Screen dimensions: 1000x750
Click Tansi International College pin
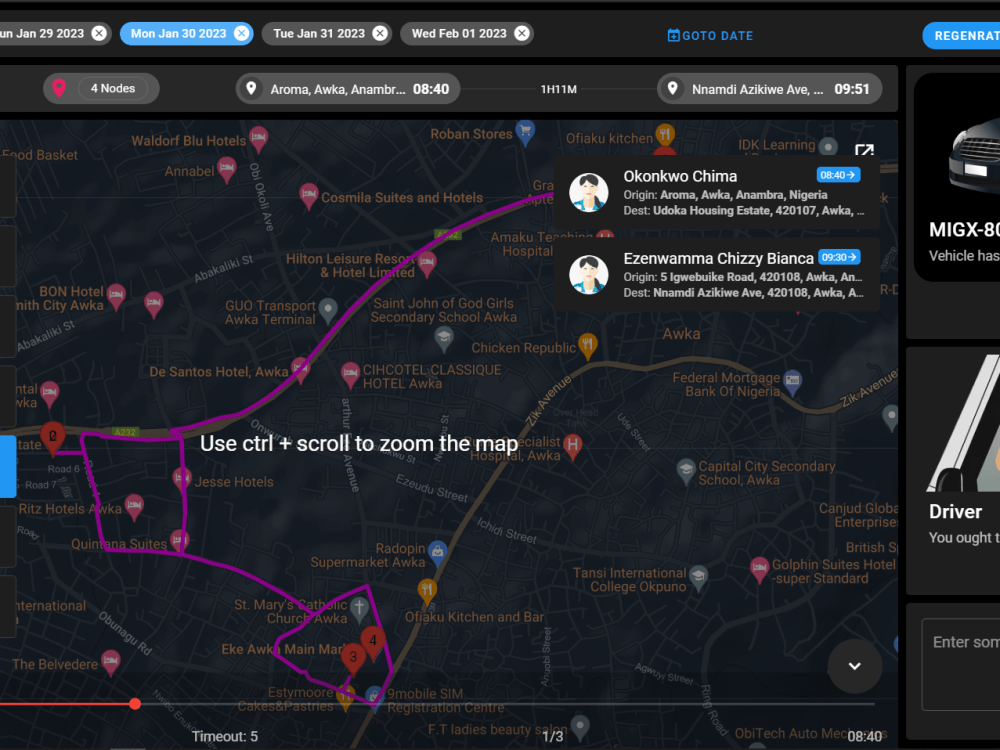point(699,577)
